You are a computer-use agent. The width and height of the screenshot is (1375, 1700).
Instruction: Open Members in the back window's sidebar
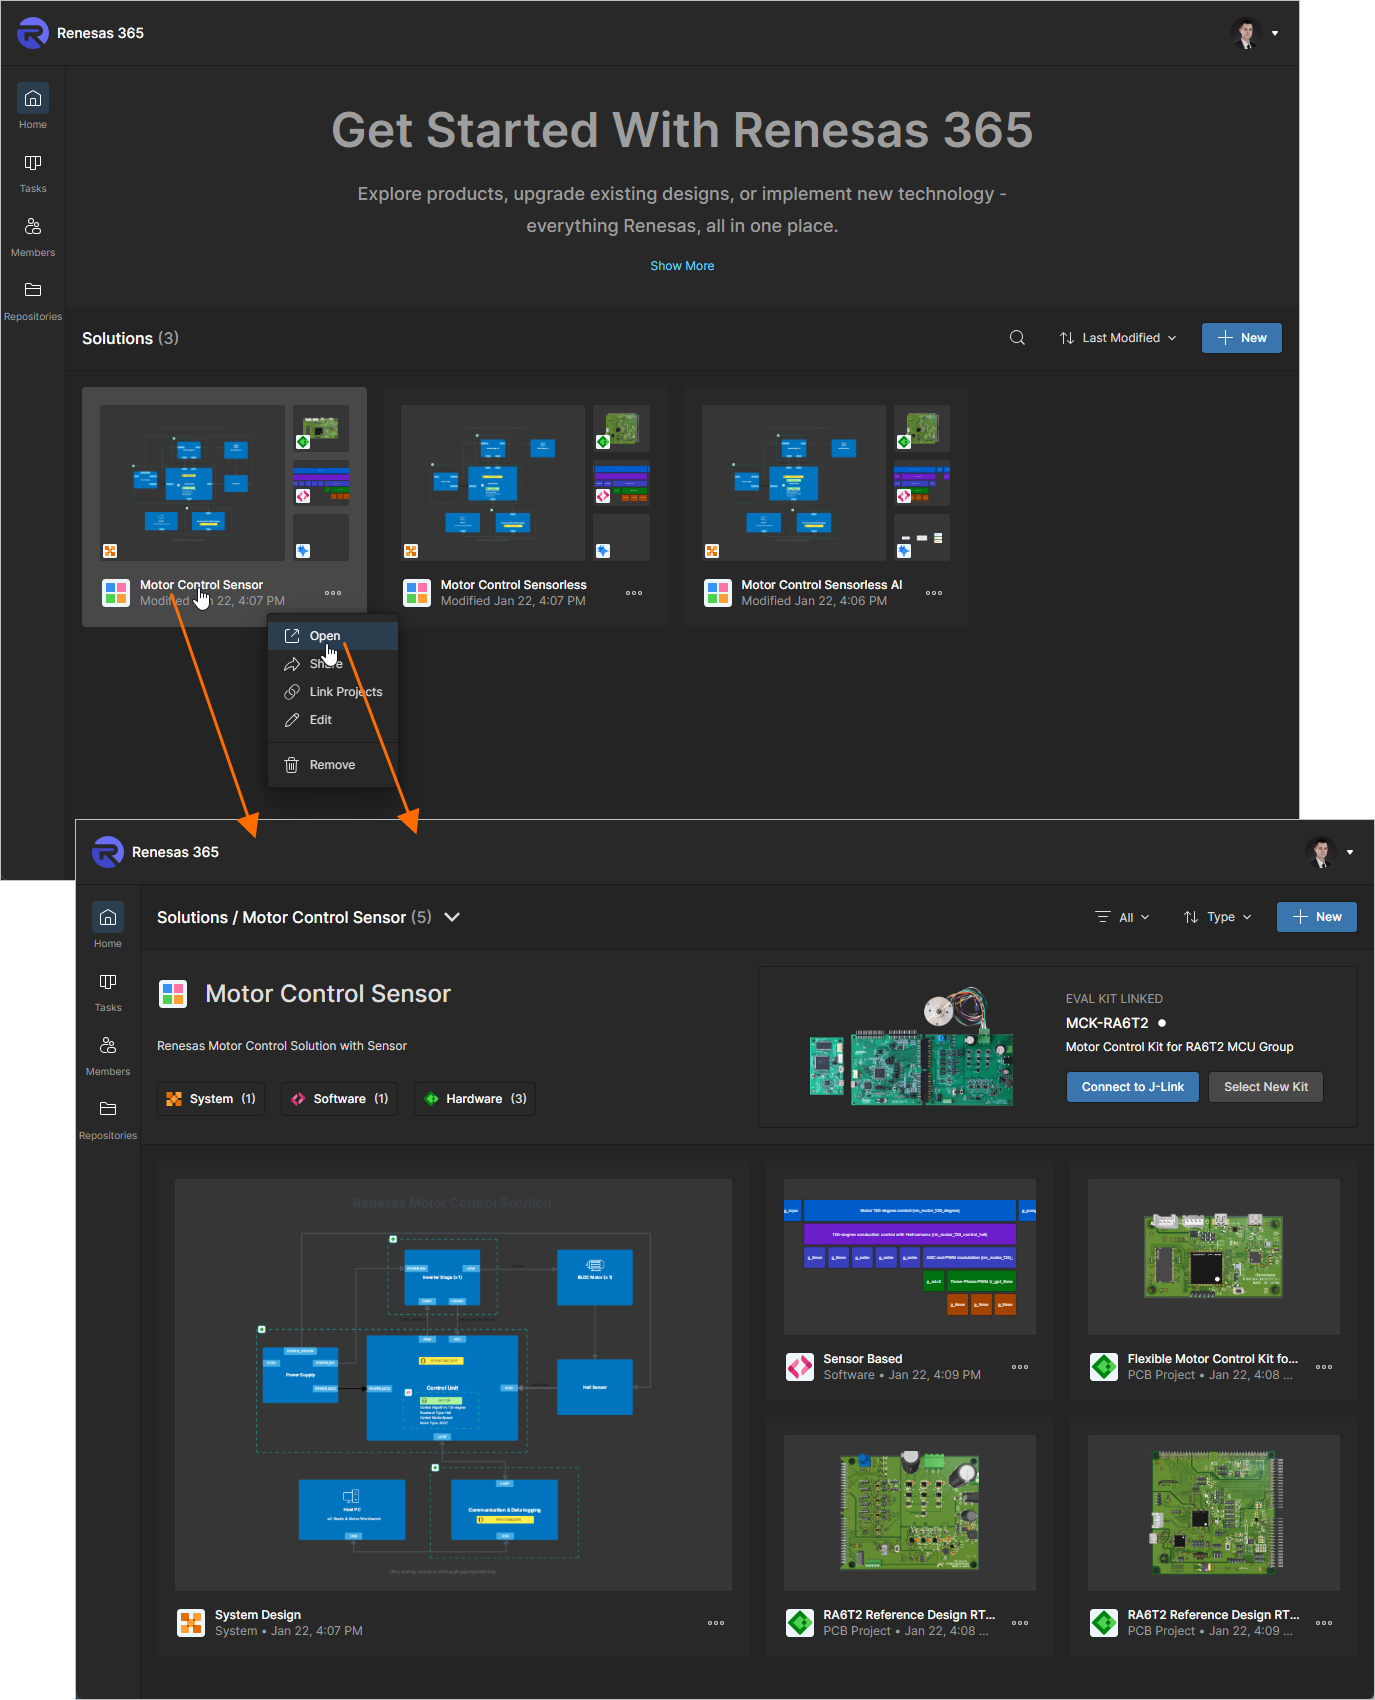[x=33, y=236]
